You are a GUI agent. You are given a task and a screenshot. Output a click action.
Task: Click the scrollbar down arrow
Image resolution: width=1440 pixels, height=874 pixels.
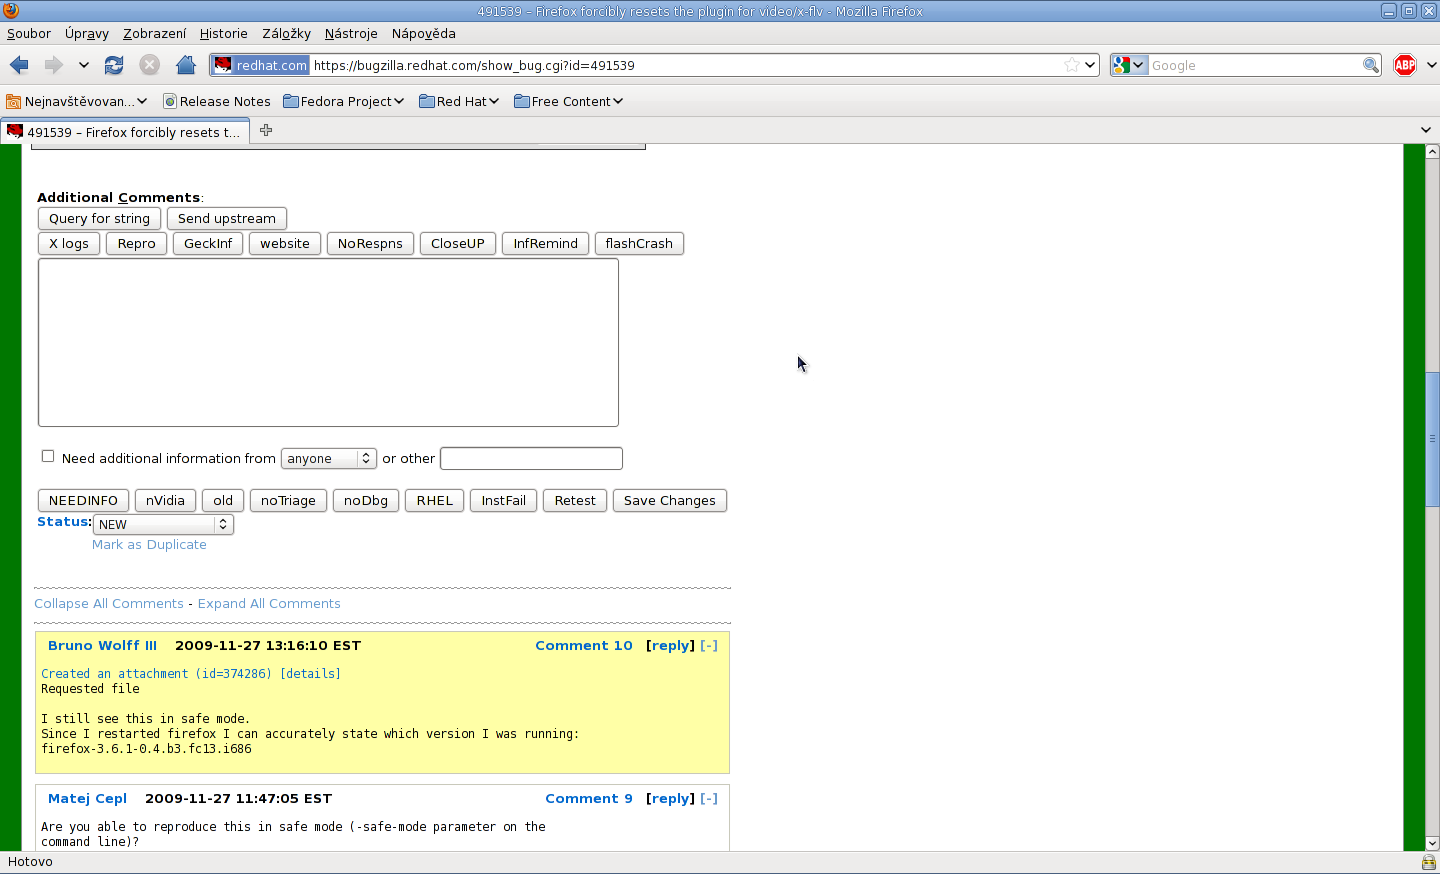point(1432,843)
